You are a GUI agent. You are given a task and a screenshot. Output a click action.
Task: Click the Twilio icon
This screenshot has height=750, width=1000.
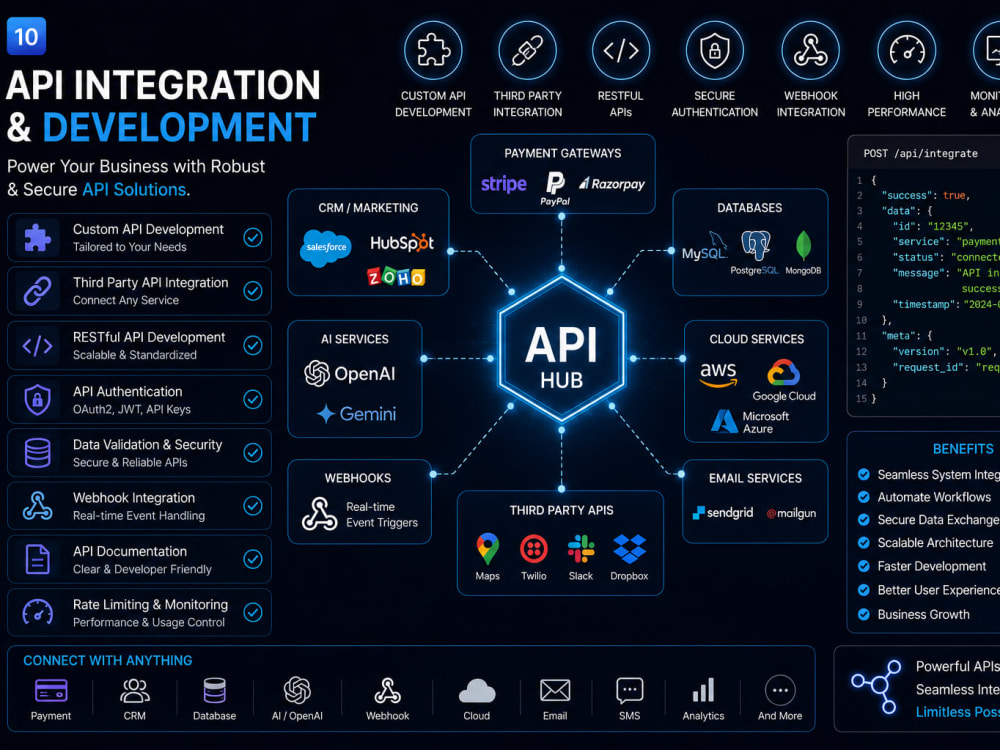(x=534, y=548)
